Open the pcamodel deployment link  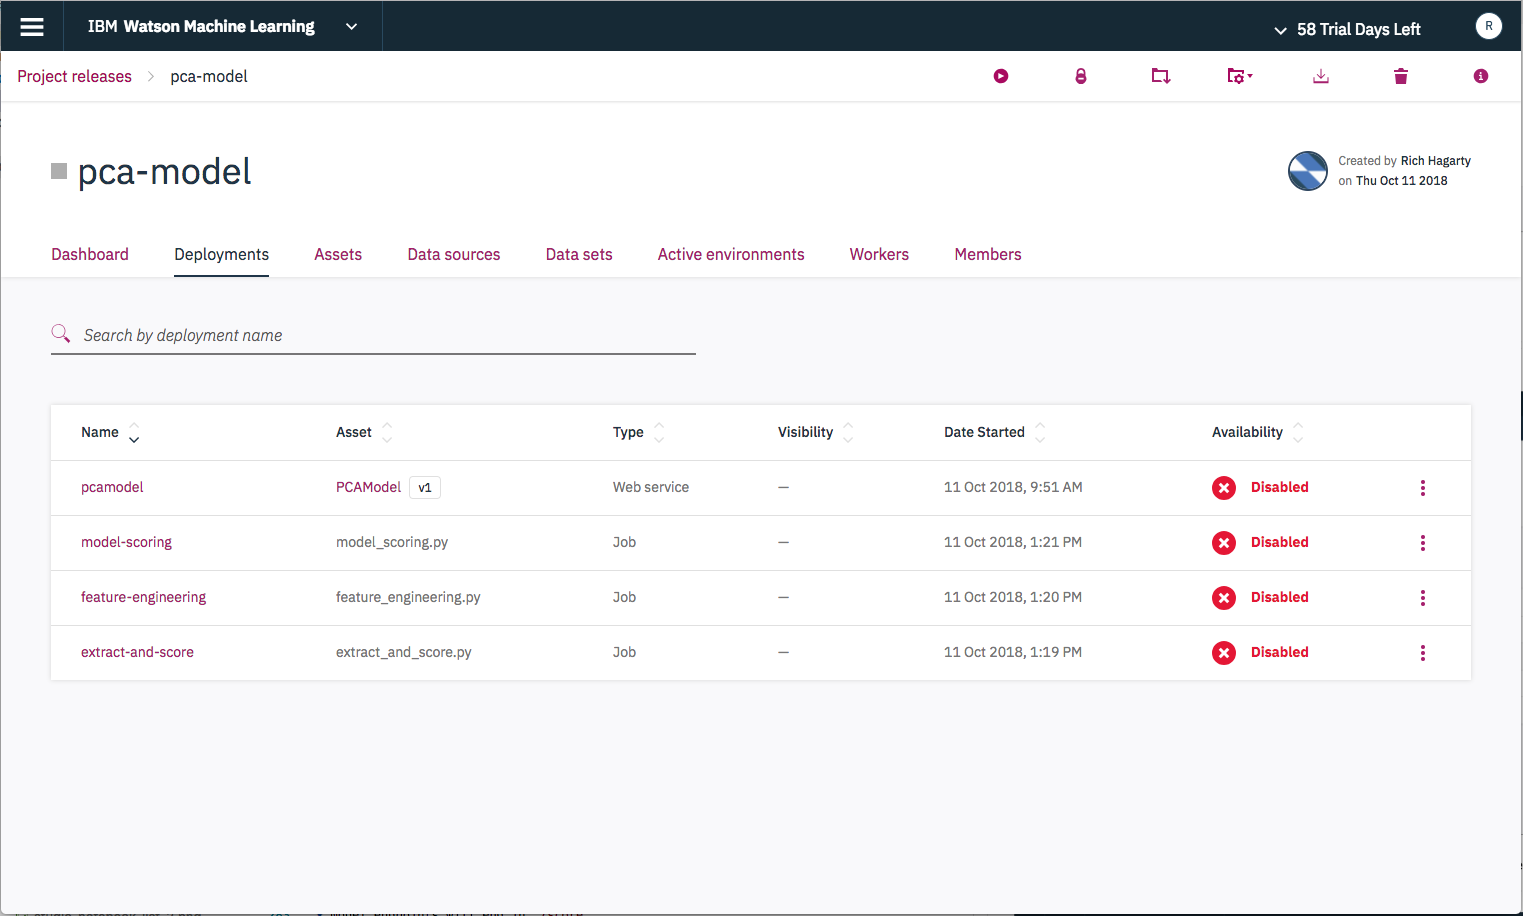click(x=112, y=487)
